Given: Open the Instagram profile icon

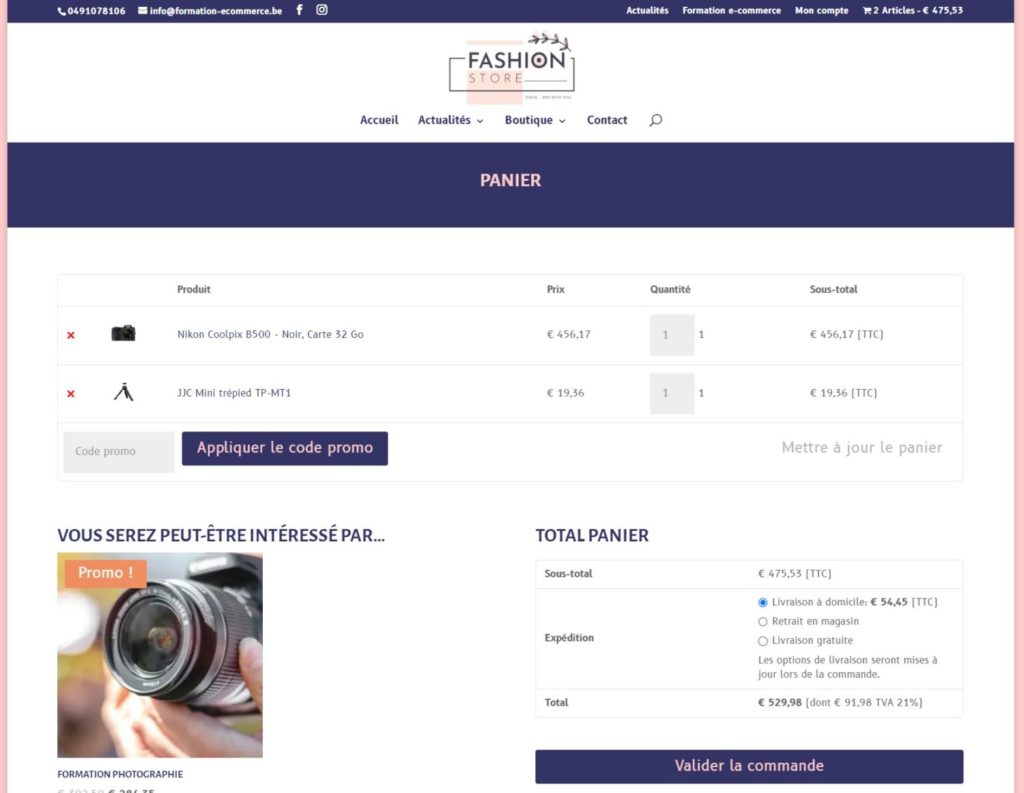Looking at the screenshot, I should pos(322,10).
